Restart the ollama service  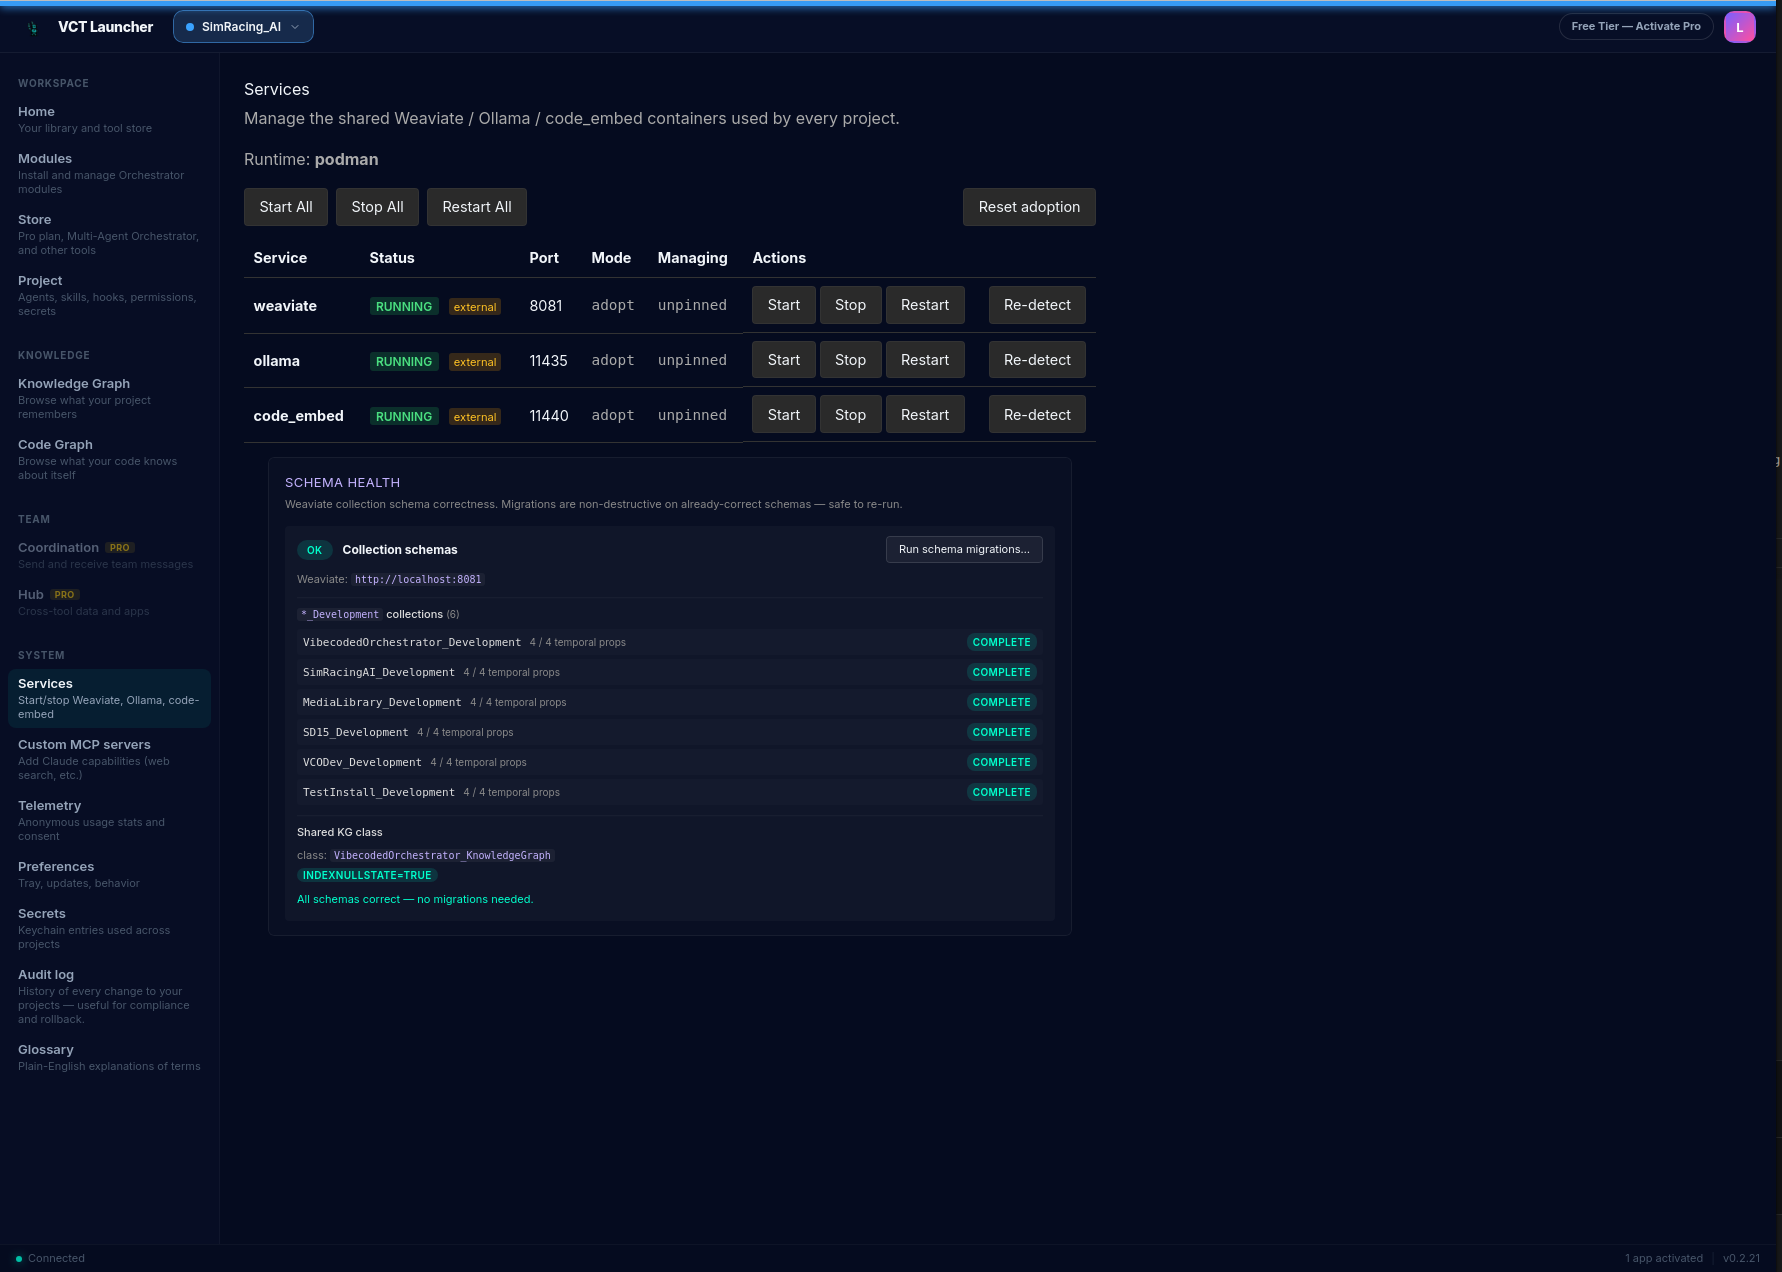coord(925,360)
